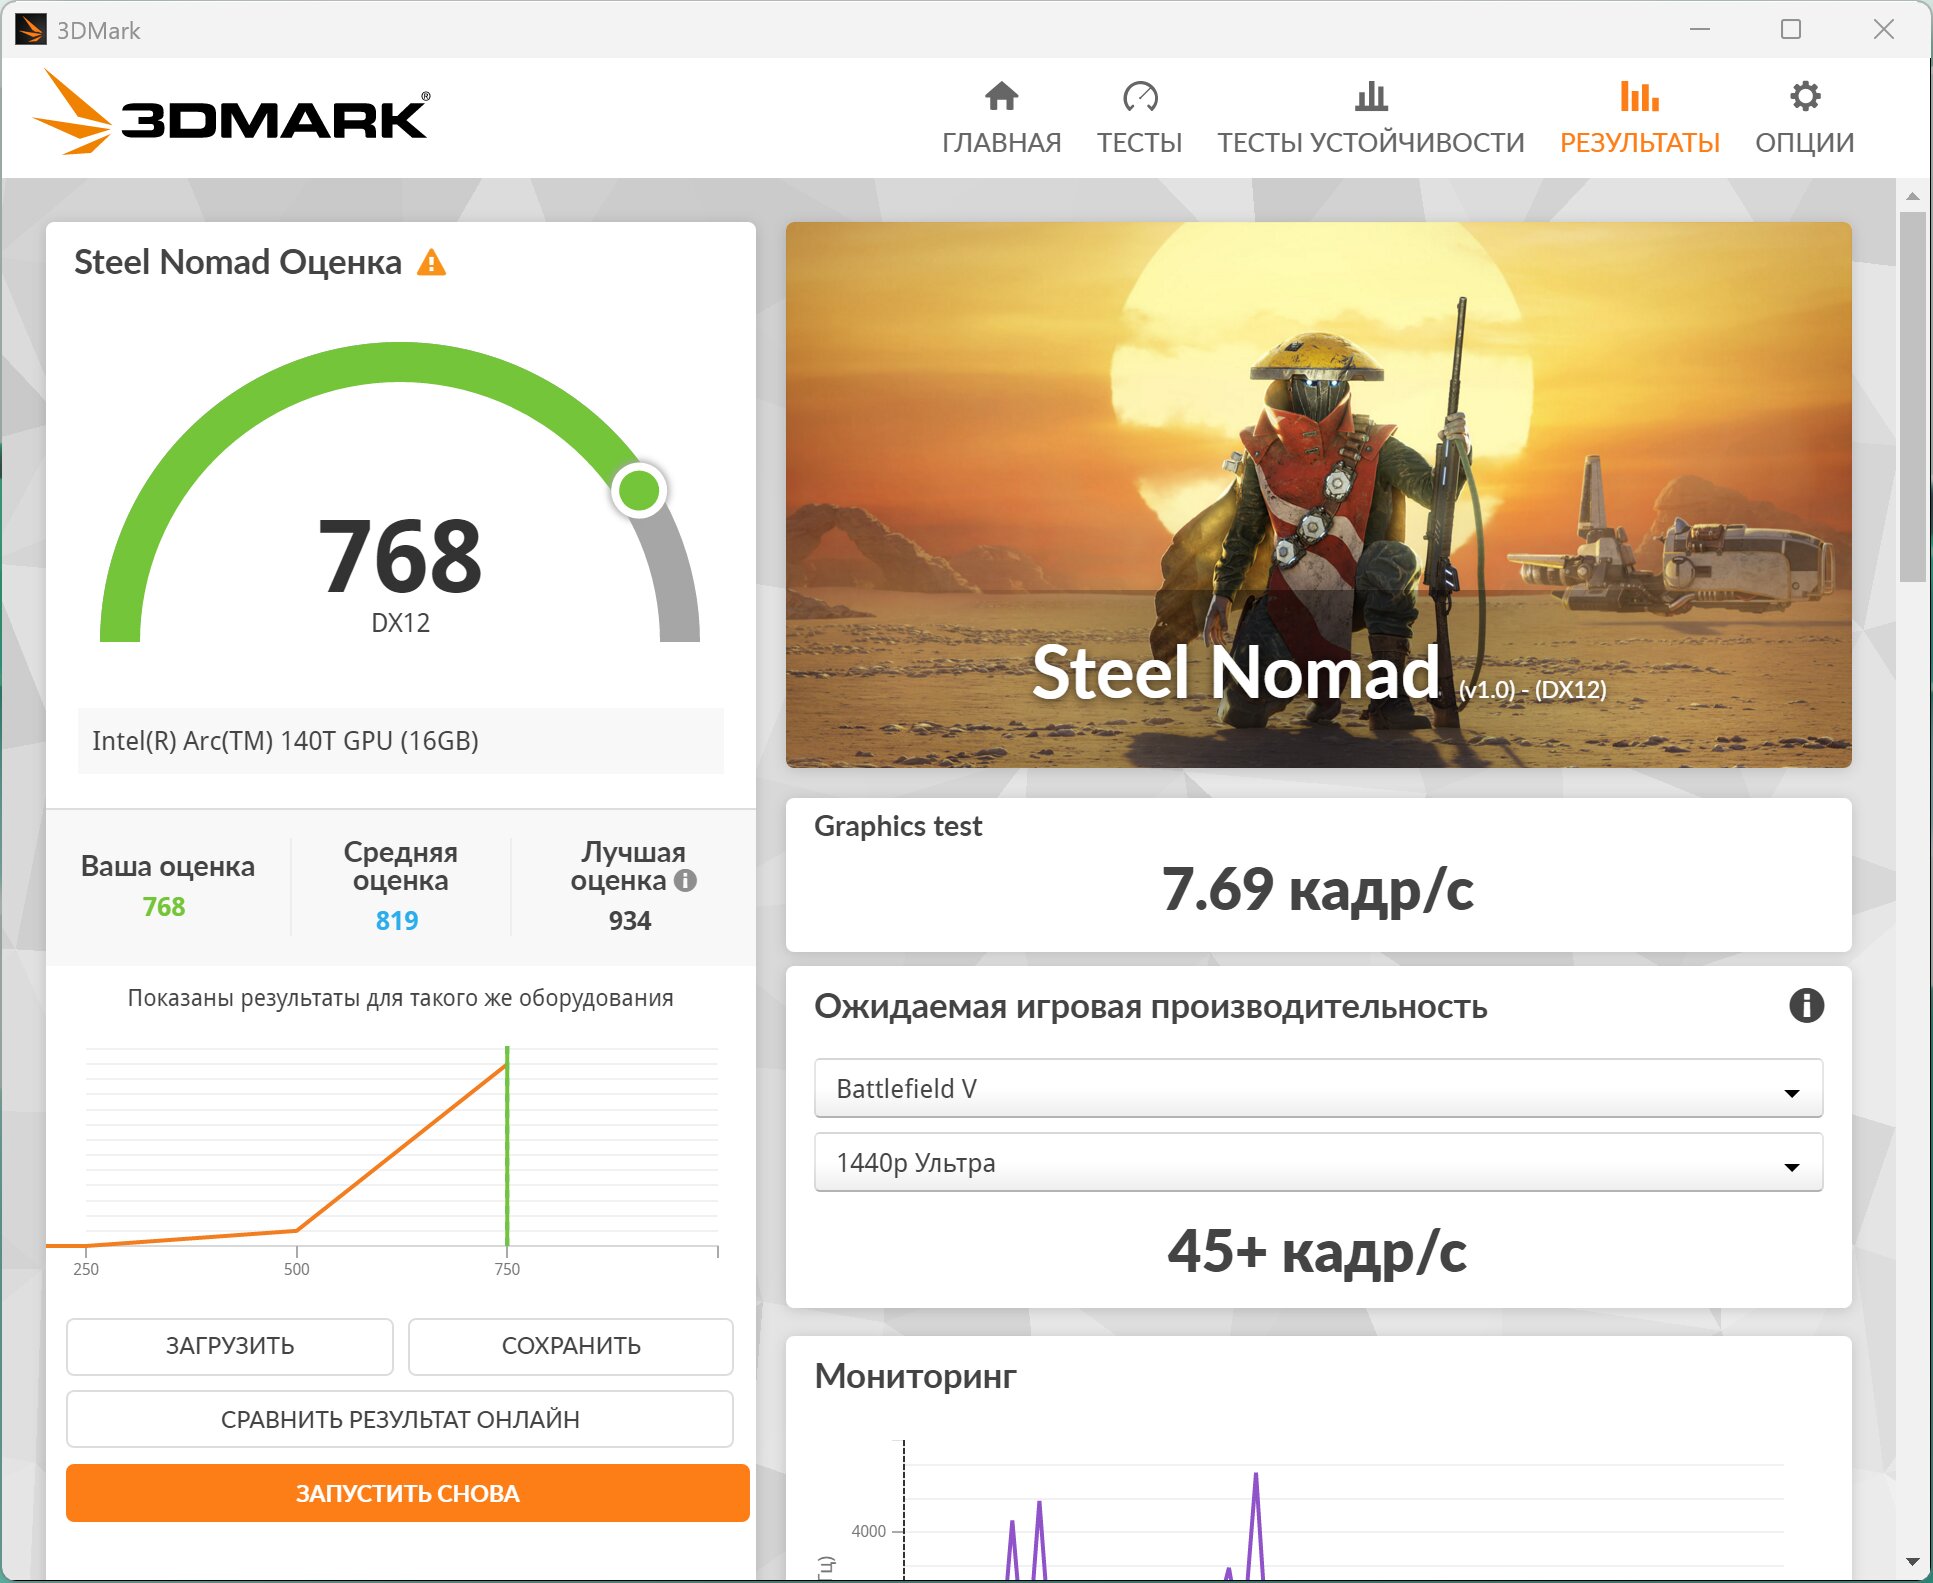Click the bar chart icon above ТЕСТЫ УСТОЙЧИВОСТИ
This screenshot has height=1583, width=1933.
coord(1371,97)
